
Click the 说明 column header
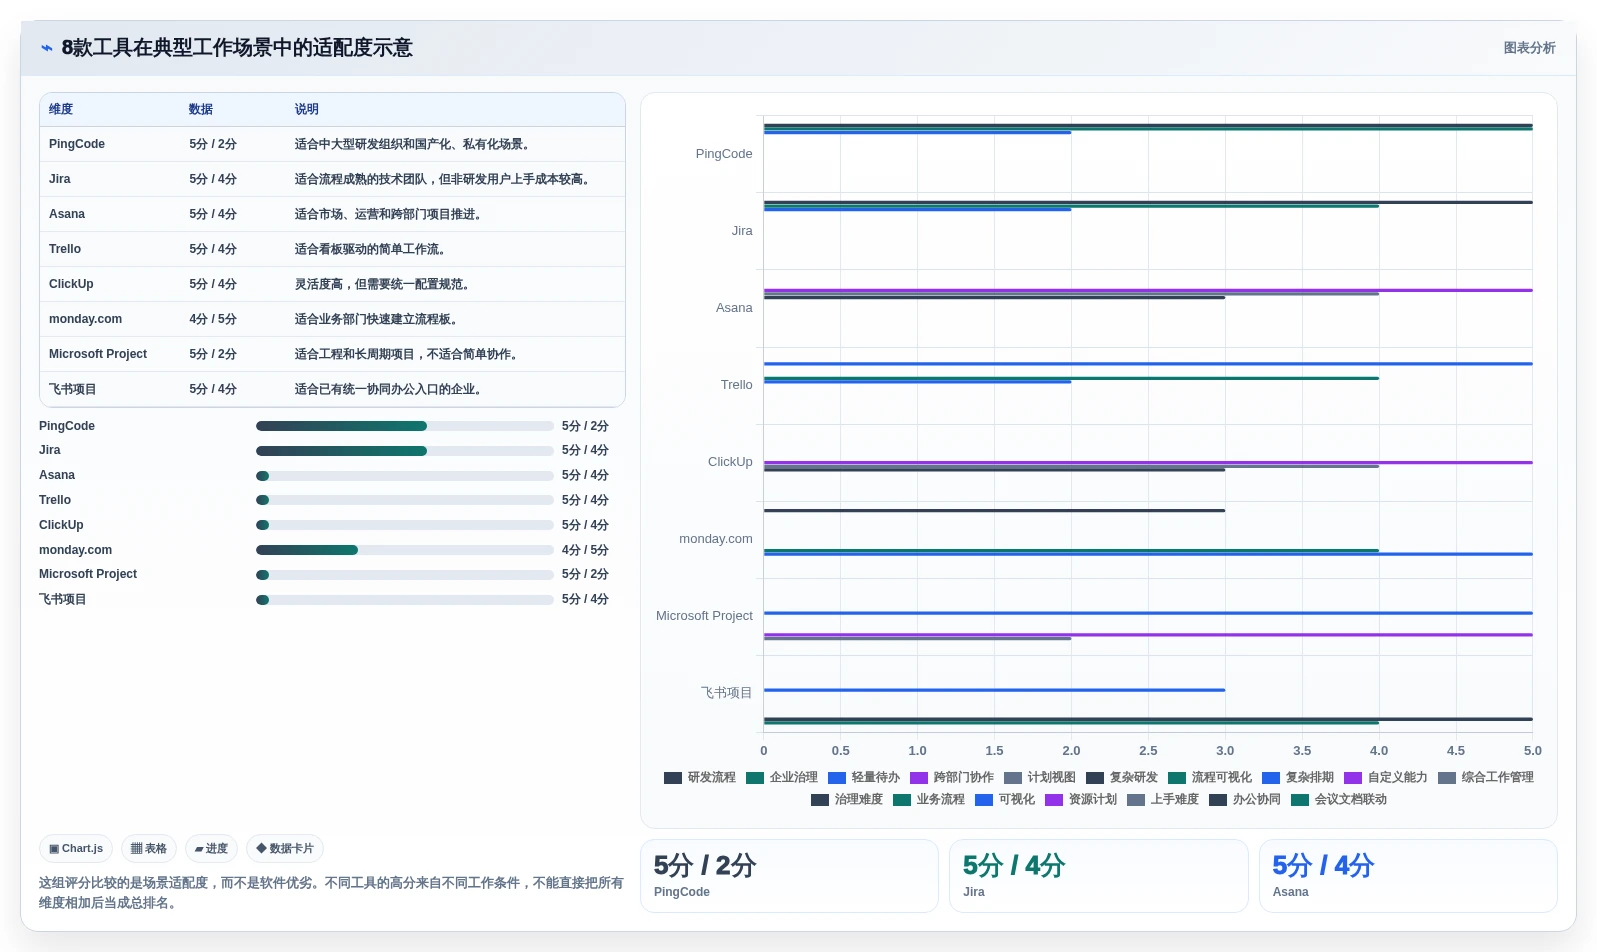click(x=306, y=109)
